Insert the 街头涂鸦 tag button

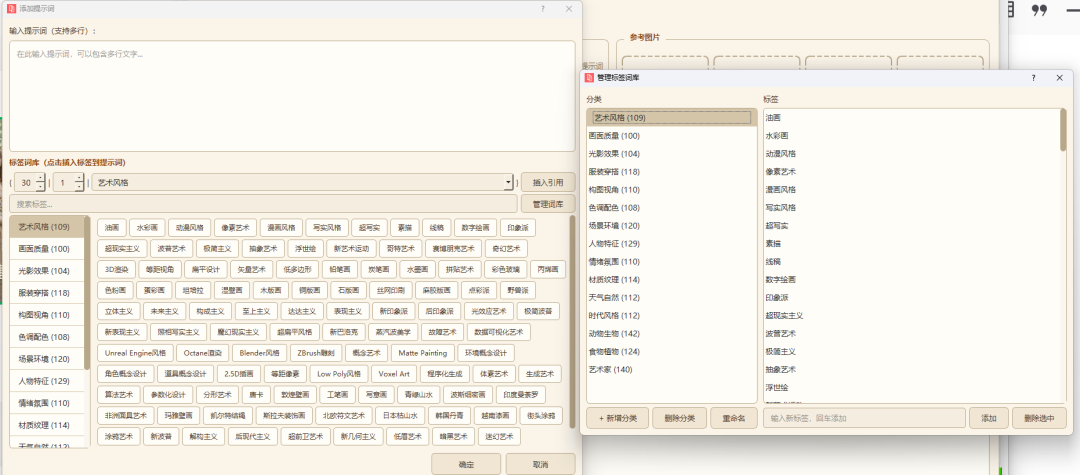[541, 416]
